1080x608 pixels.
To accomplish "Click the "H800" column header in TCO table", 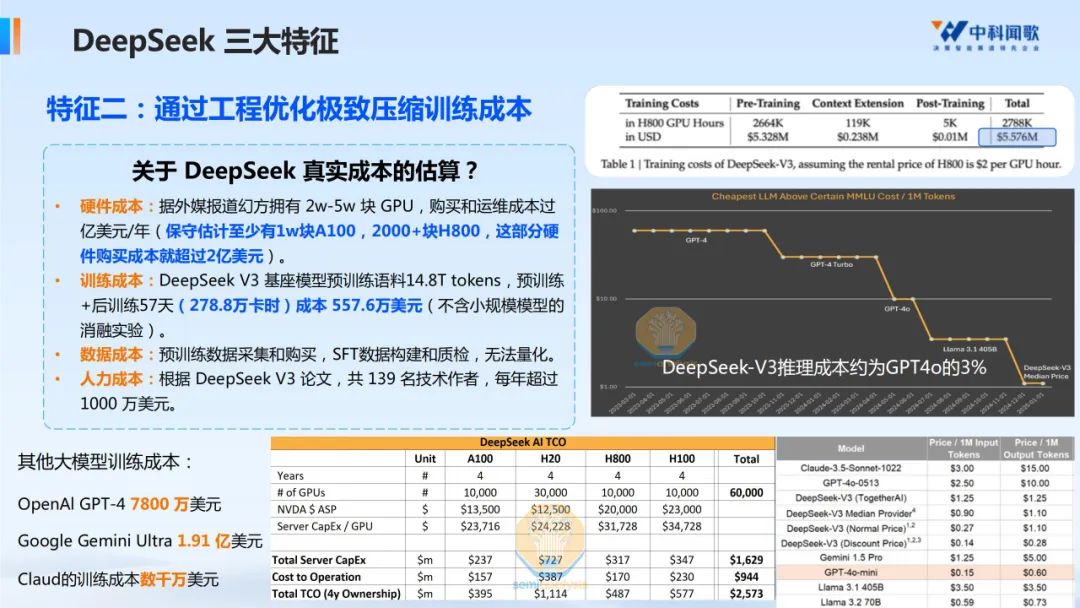I will pos(617,459).
